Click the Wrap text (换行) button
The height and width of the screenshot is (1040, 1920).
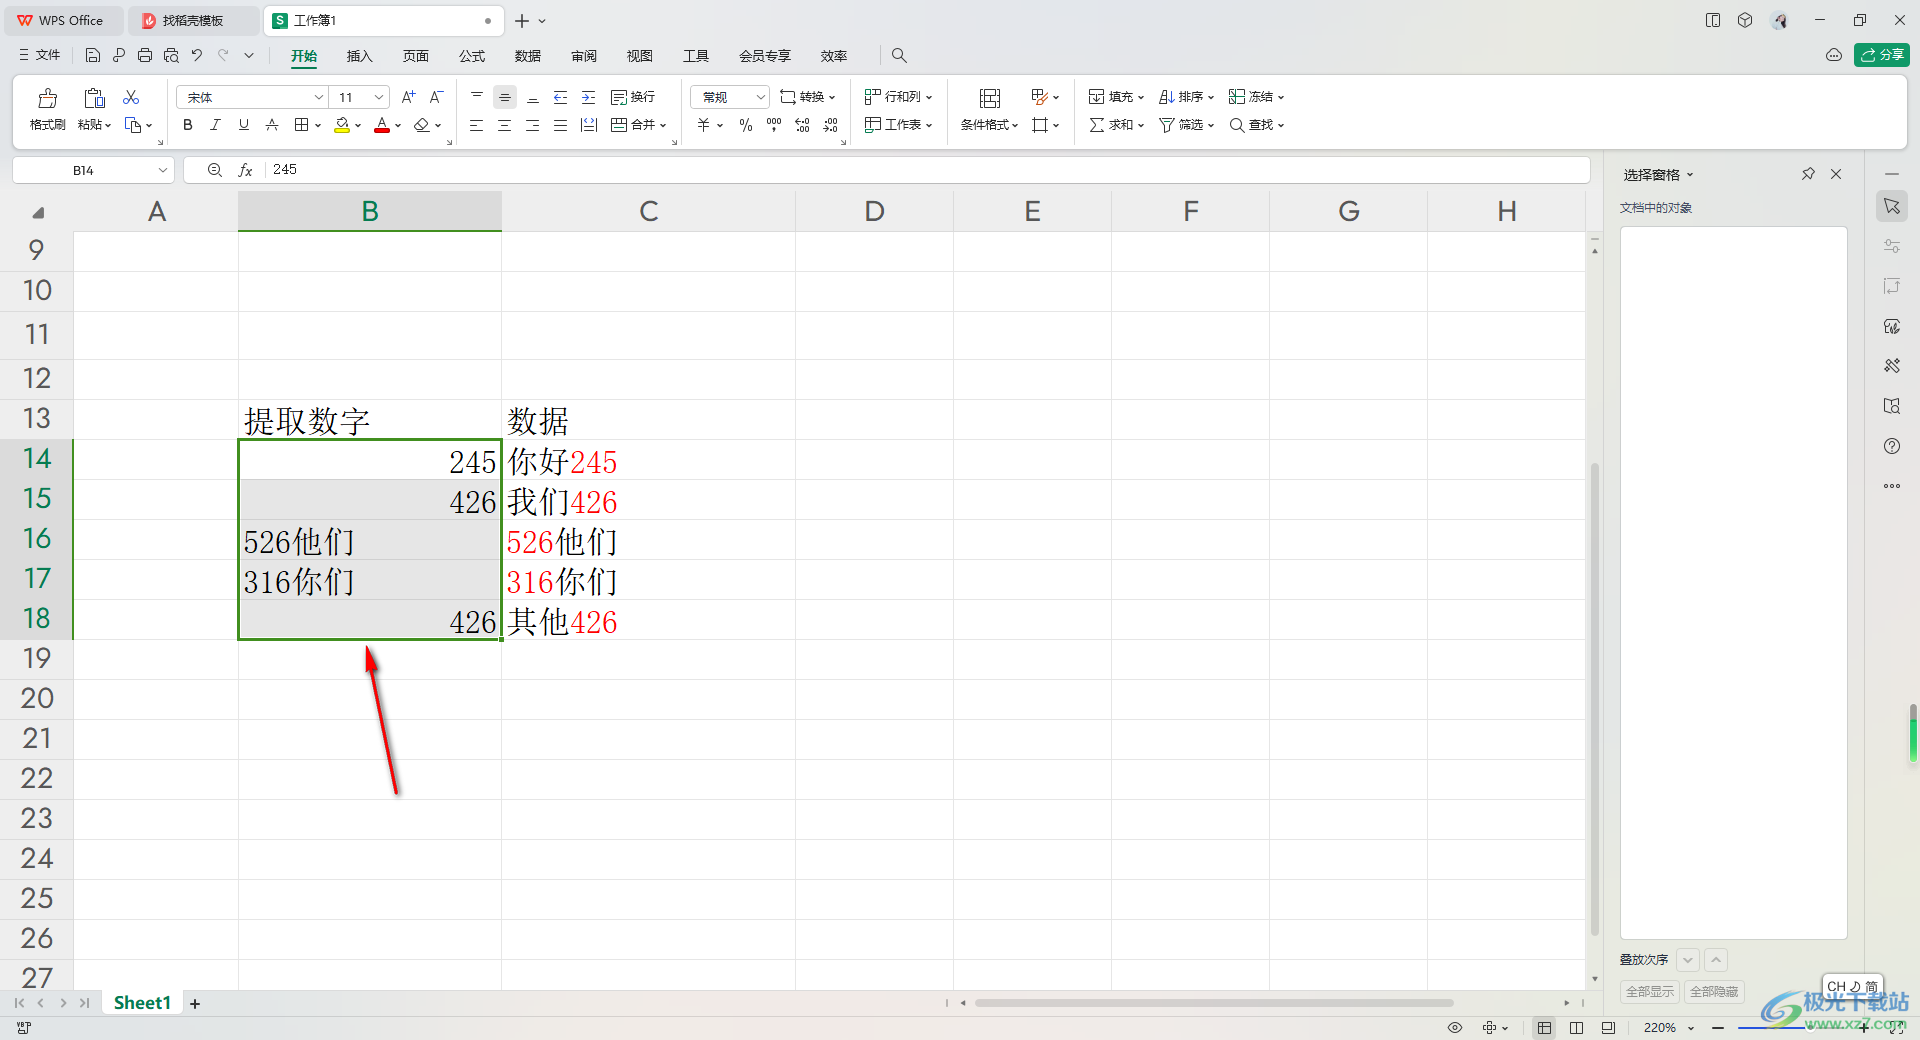[633, 97]
